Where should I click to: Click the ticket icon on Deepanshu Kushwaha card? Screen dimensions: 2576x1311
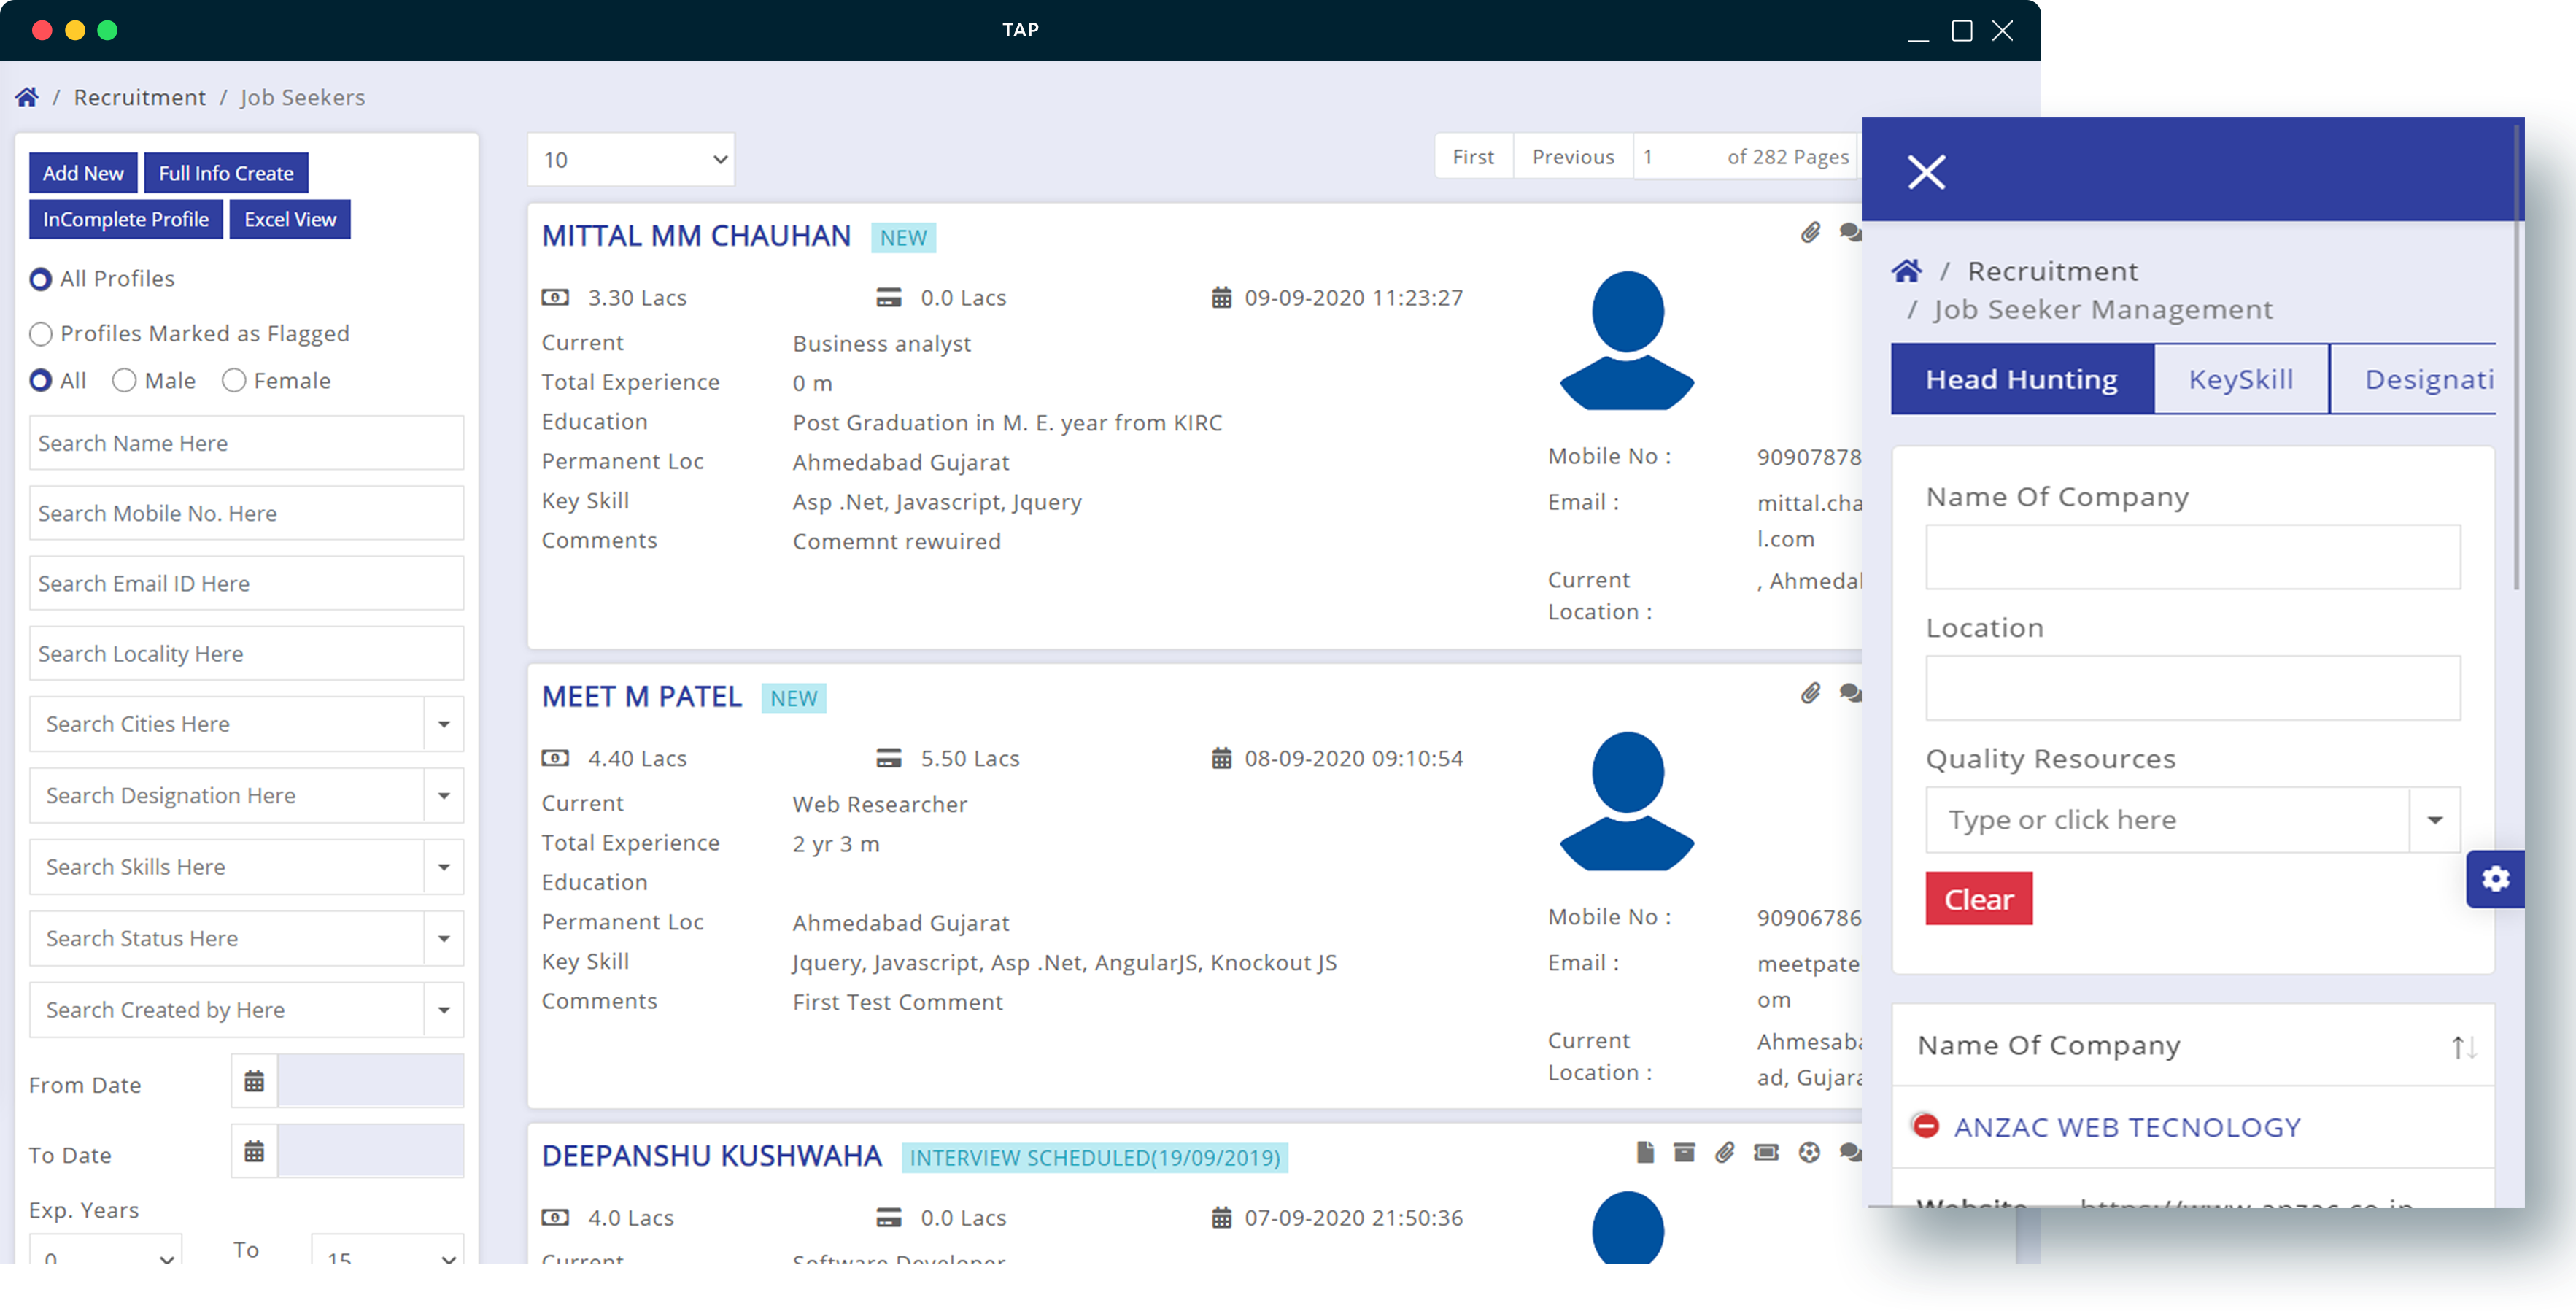(x=1766, y=1152)
